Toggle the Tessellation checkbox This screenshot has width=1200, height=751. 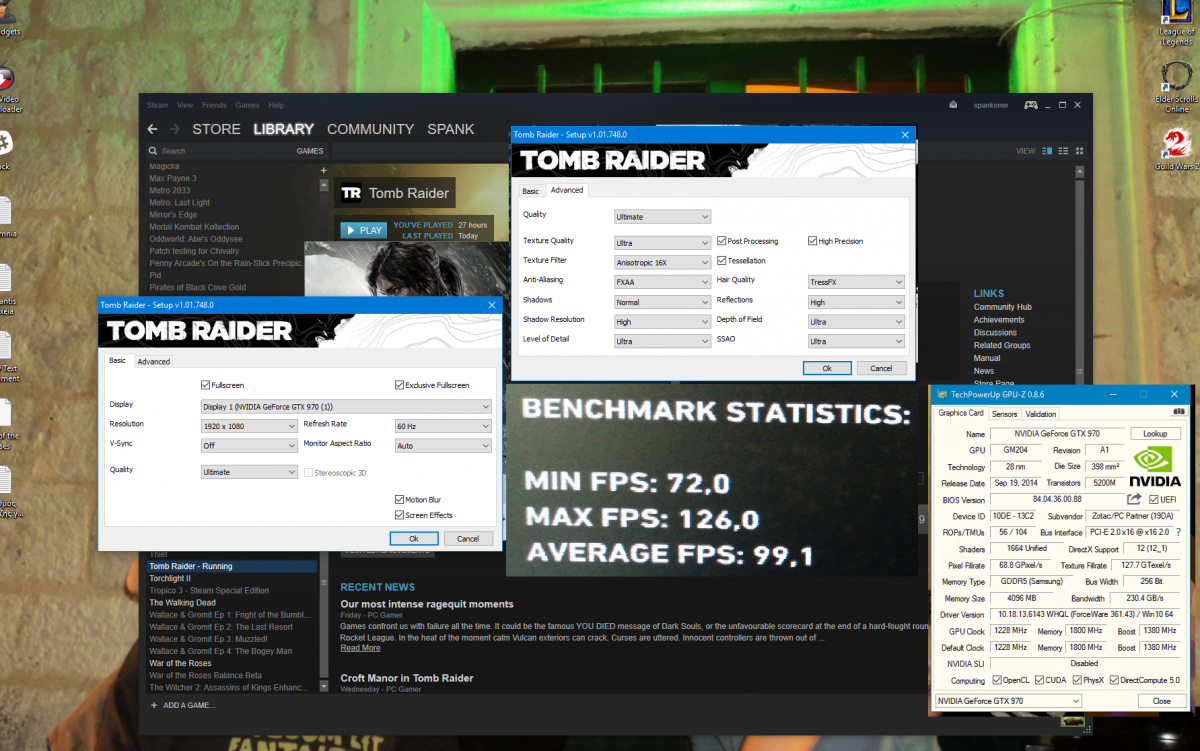pos(721,260)
